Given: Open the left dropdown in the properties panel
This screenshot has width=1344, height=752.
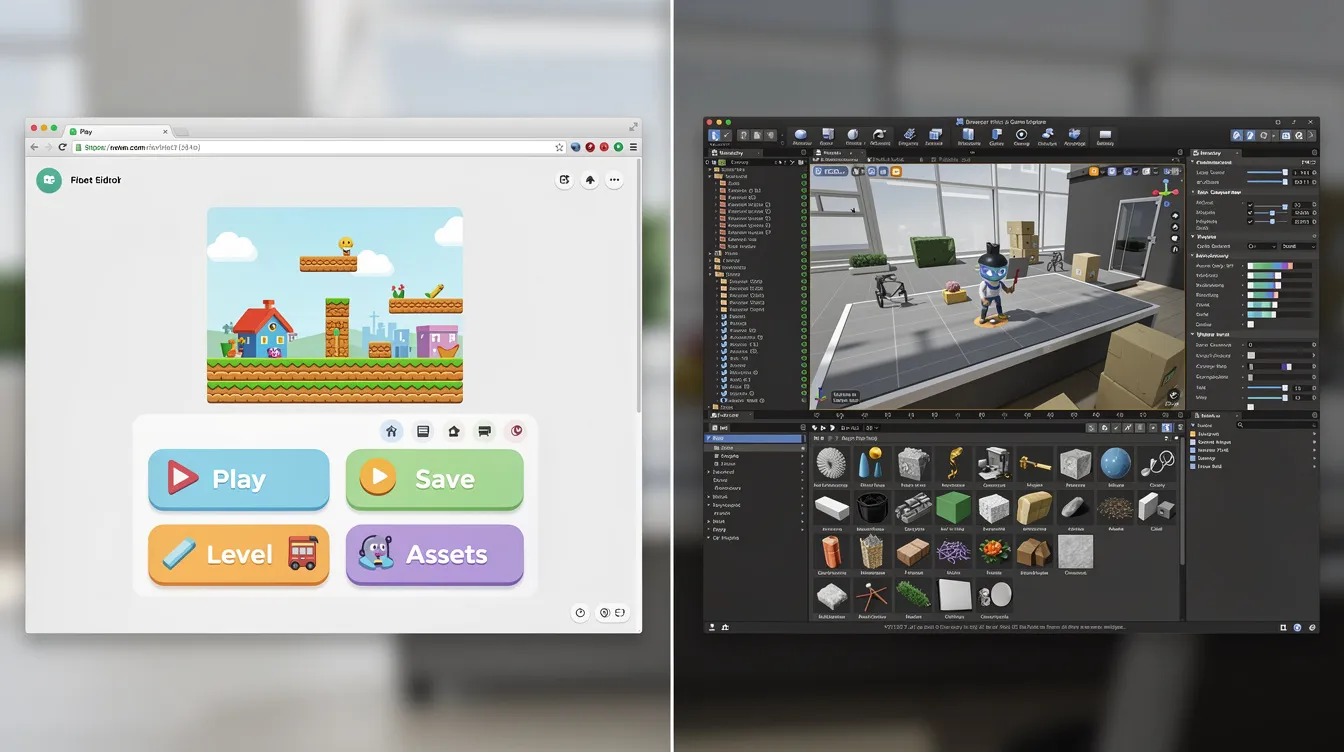Looking at the screenshot, I should [x=1261, y=246].
